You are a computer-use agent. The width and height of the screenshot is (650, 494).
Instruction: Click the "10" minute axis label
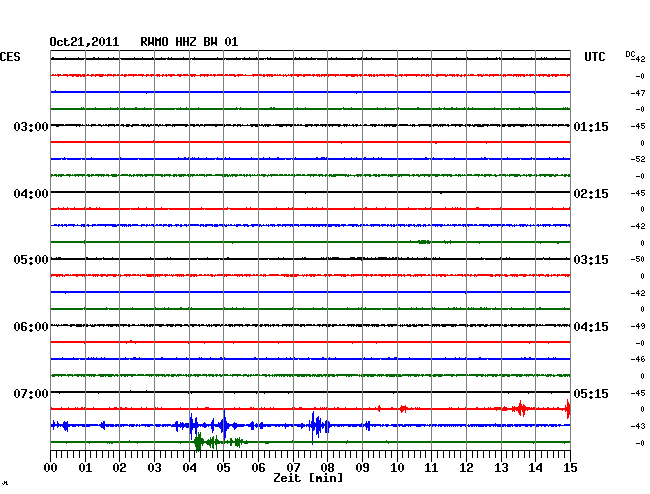(397, 468)
